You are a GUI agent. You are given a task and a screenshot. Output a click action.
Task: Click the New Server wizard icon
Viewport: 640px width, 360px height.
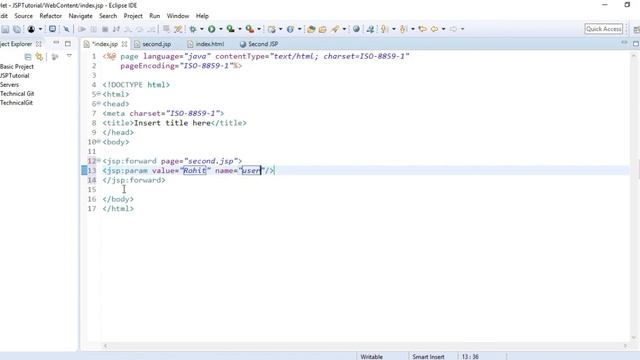[271, 29]
